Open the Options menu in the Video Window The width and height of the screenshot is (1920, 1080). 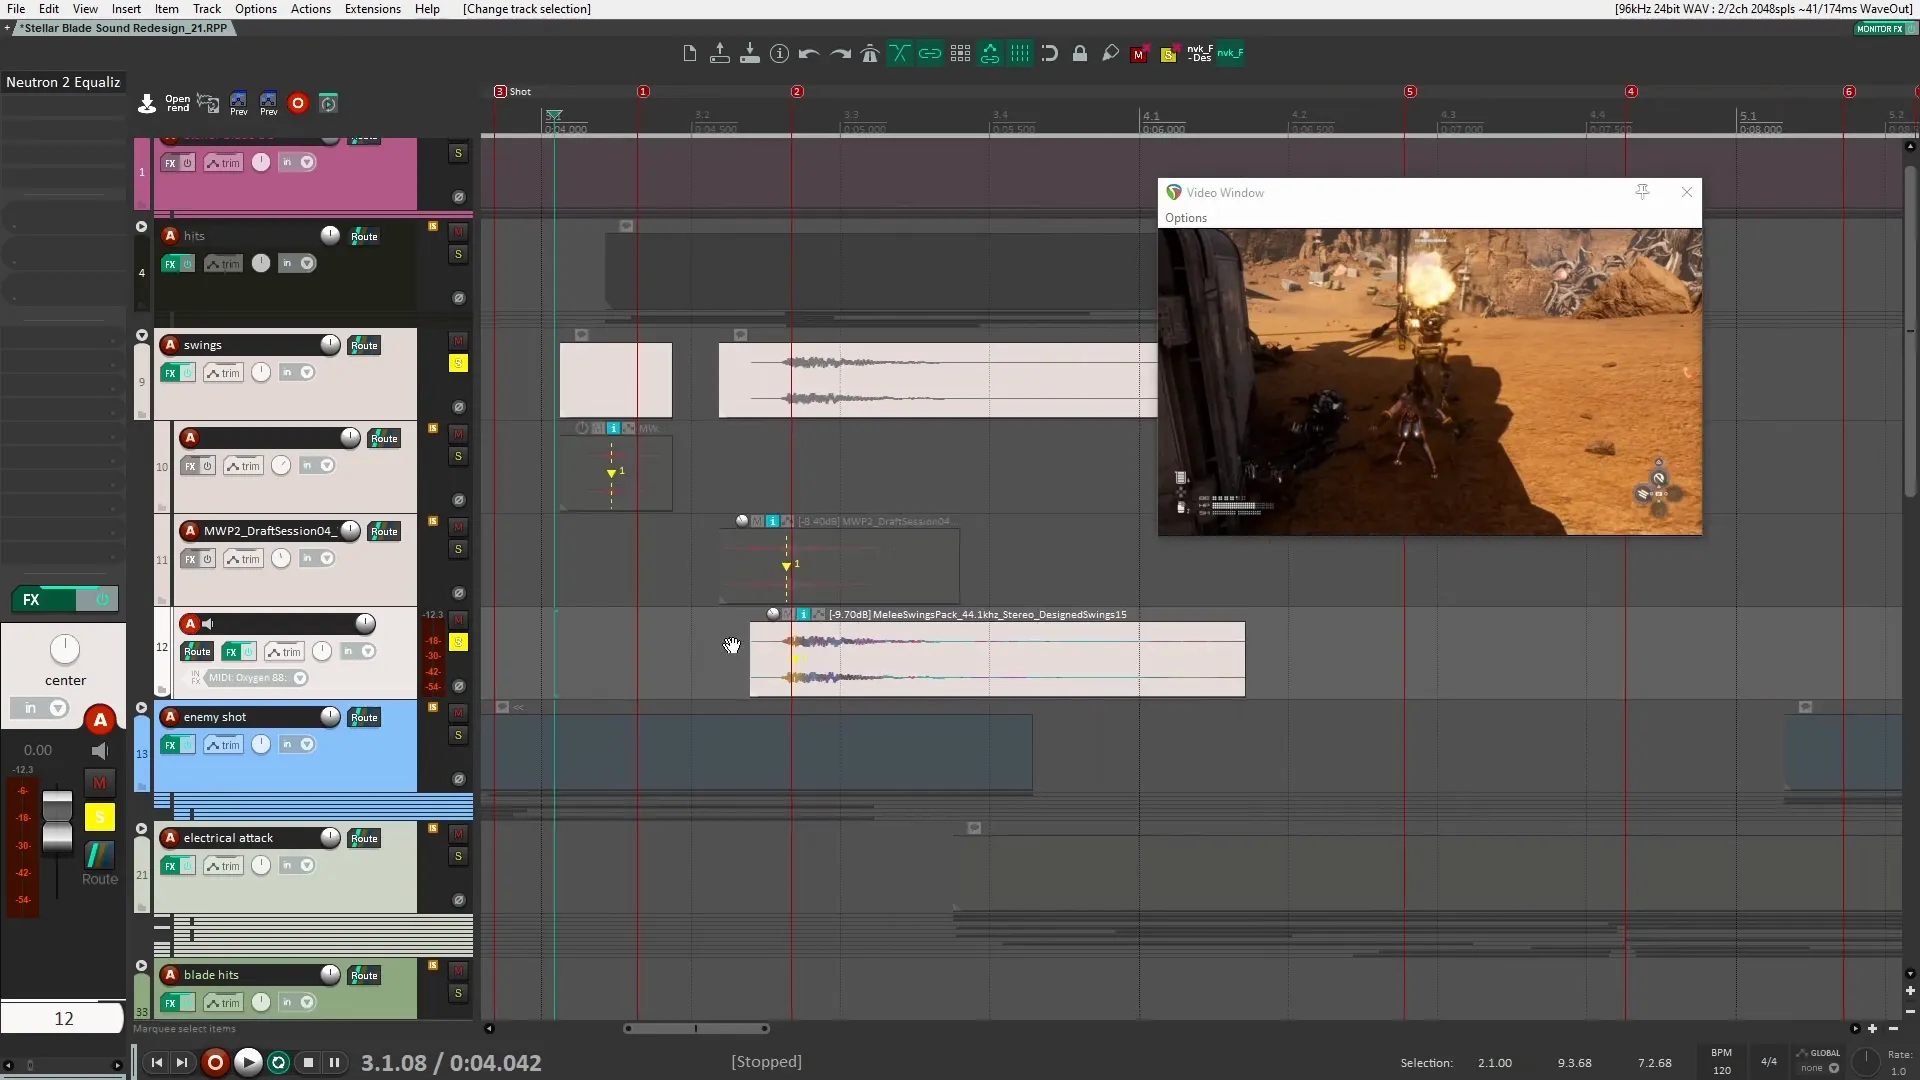tap(1186, 218)
